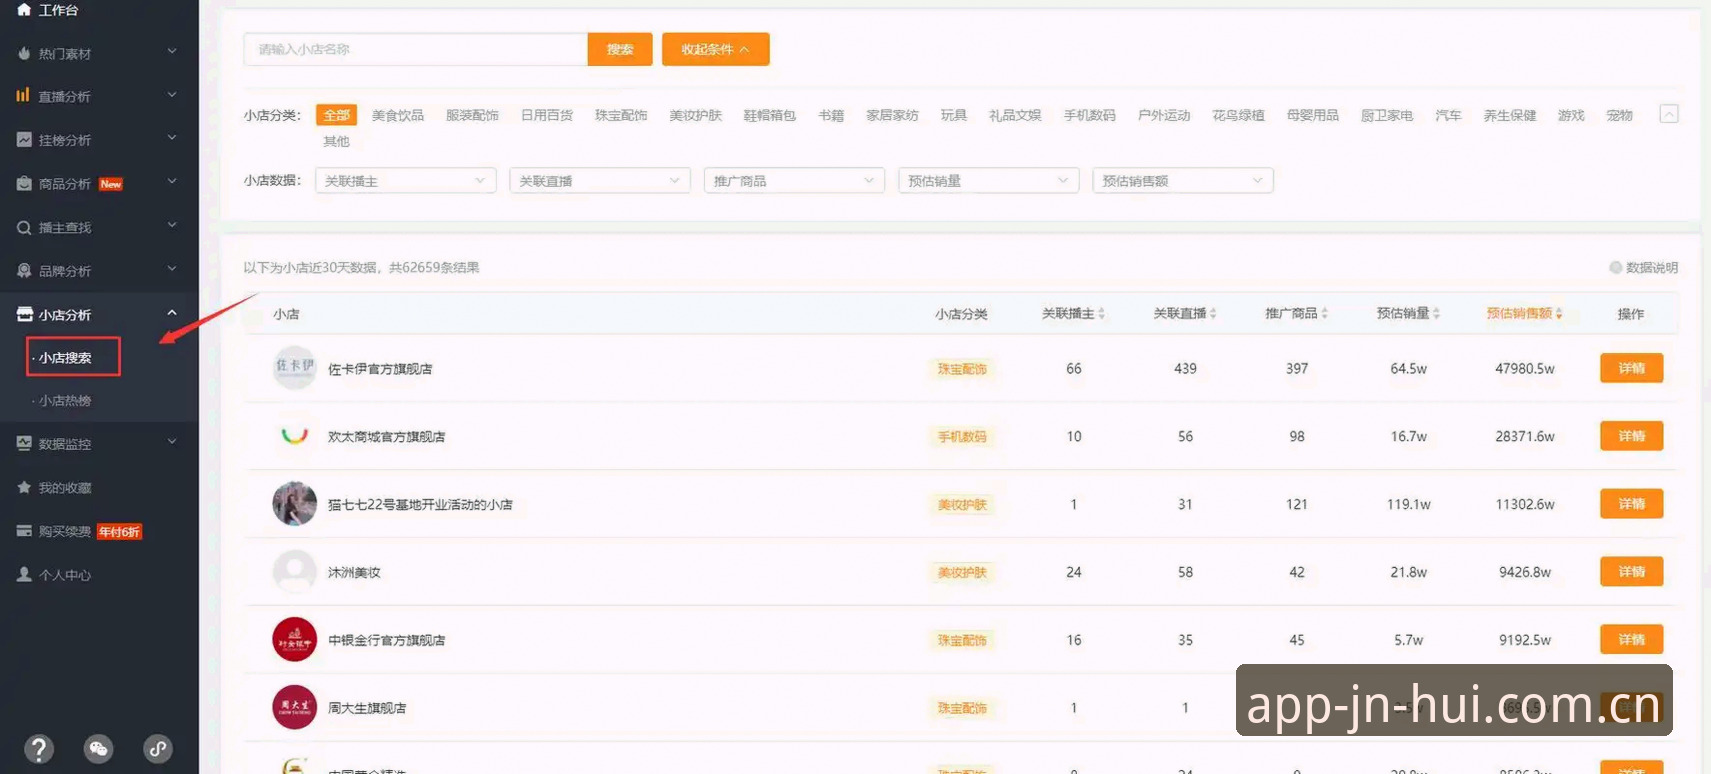Select the 美食饮品 category filter
The width and height of the screenshot is (1711, 774).
pos(398,115)
